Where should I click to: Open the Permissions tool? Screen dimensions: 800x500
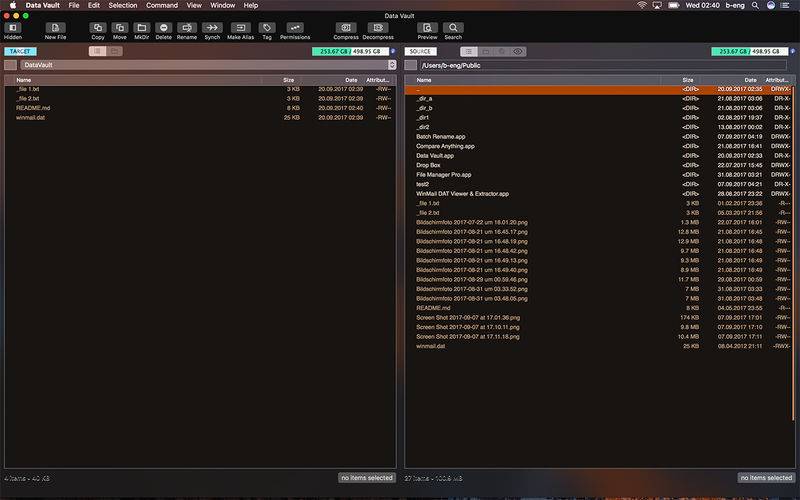click(x=295, y=28)
